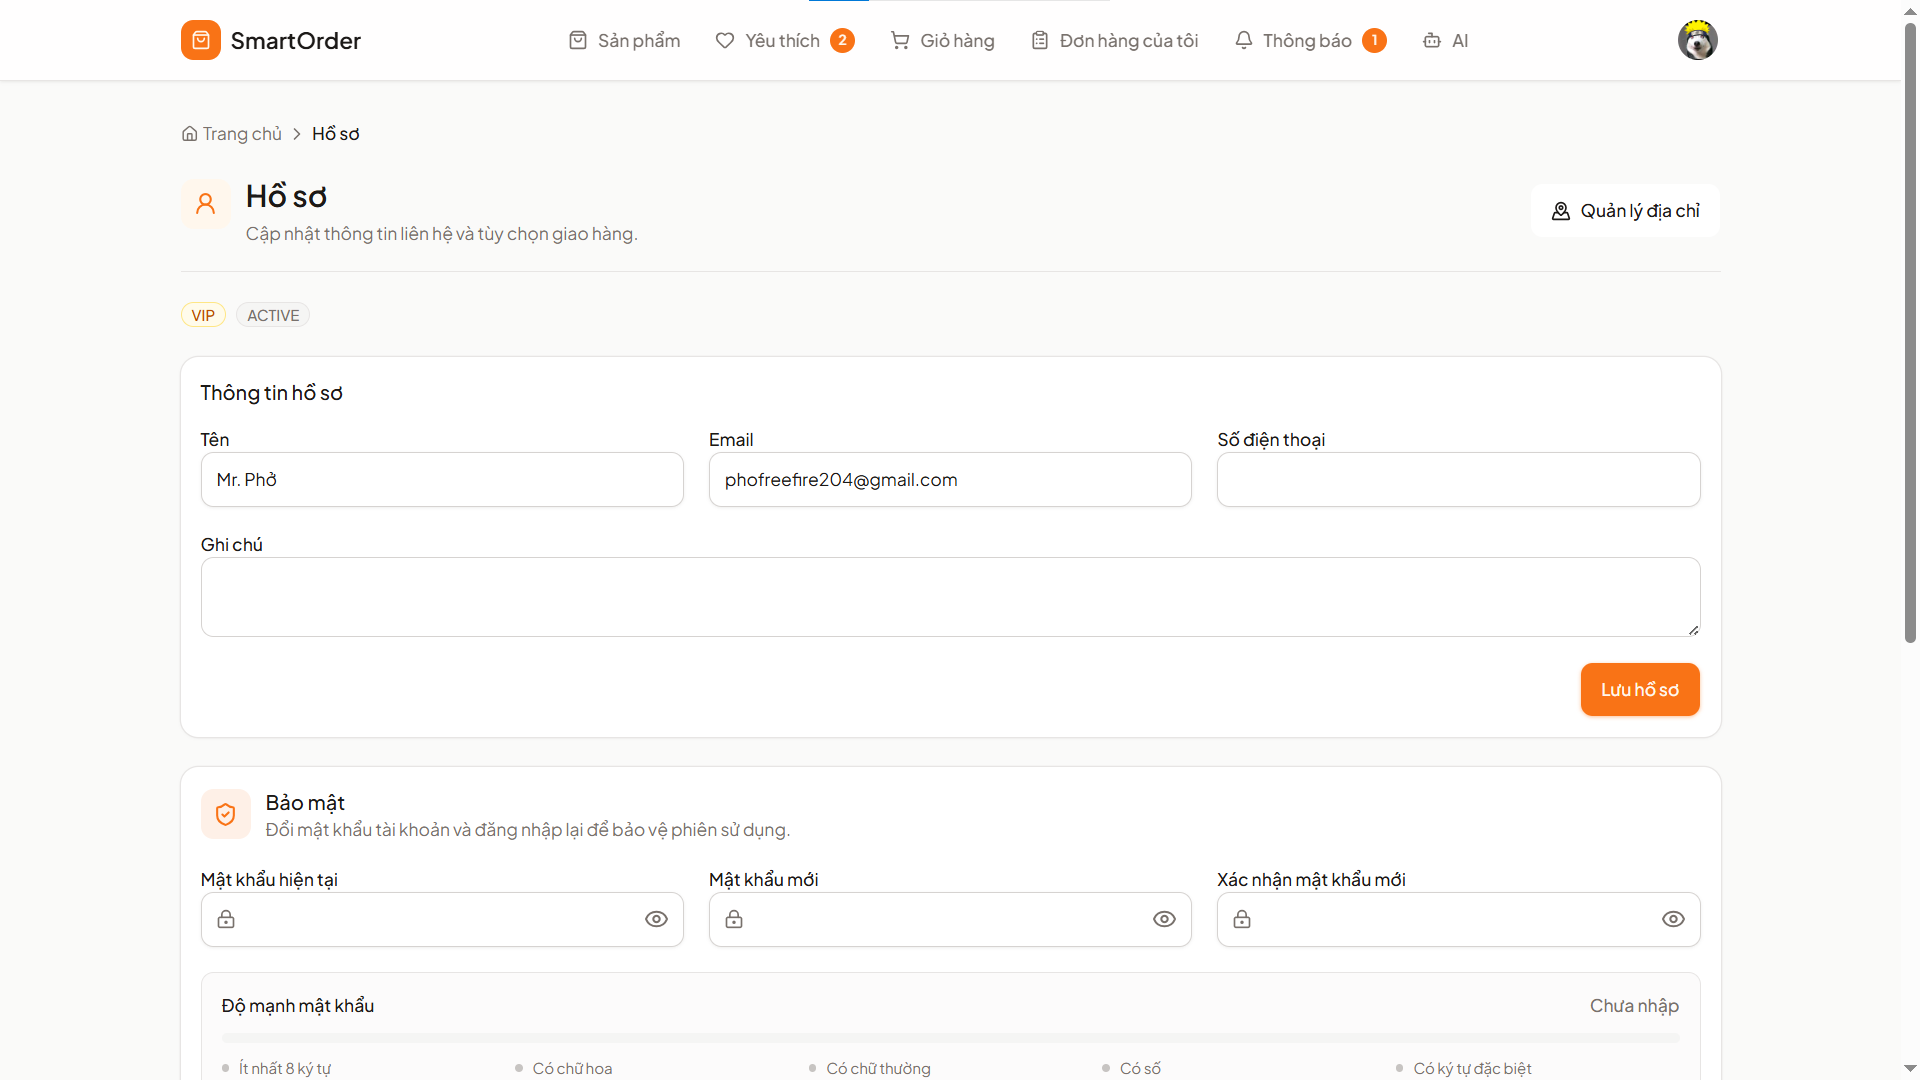
Task: Click the lock icon in Mật khẩu mới
Action: (x=734, y=920)
